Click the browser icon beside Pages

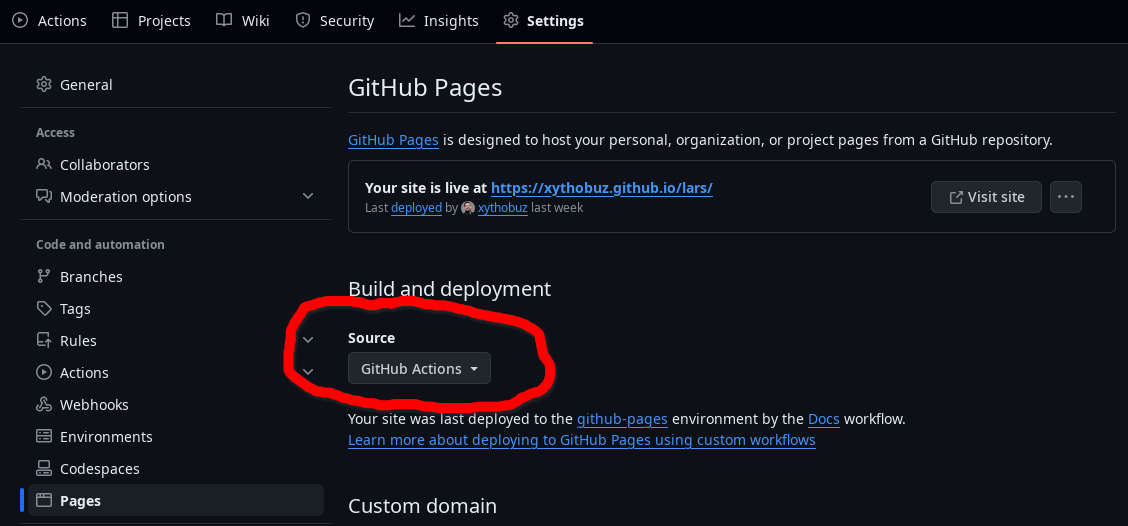tap(44, 500)
